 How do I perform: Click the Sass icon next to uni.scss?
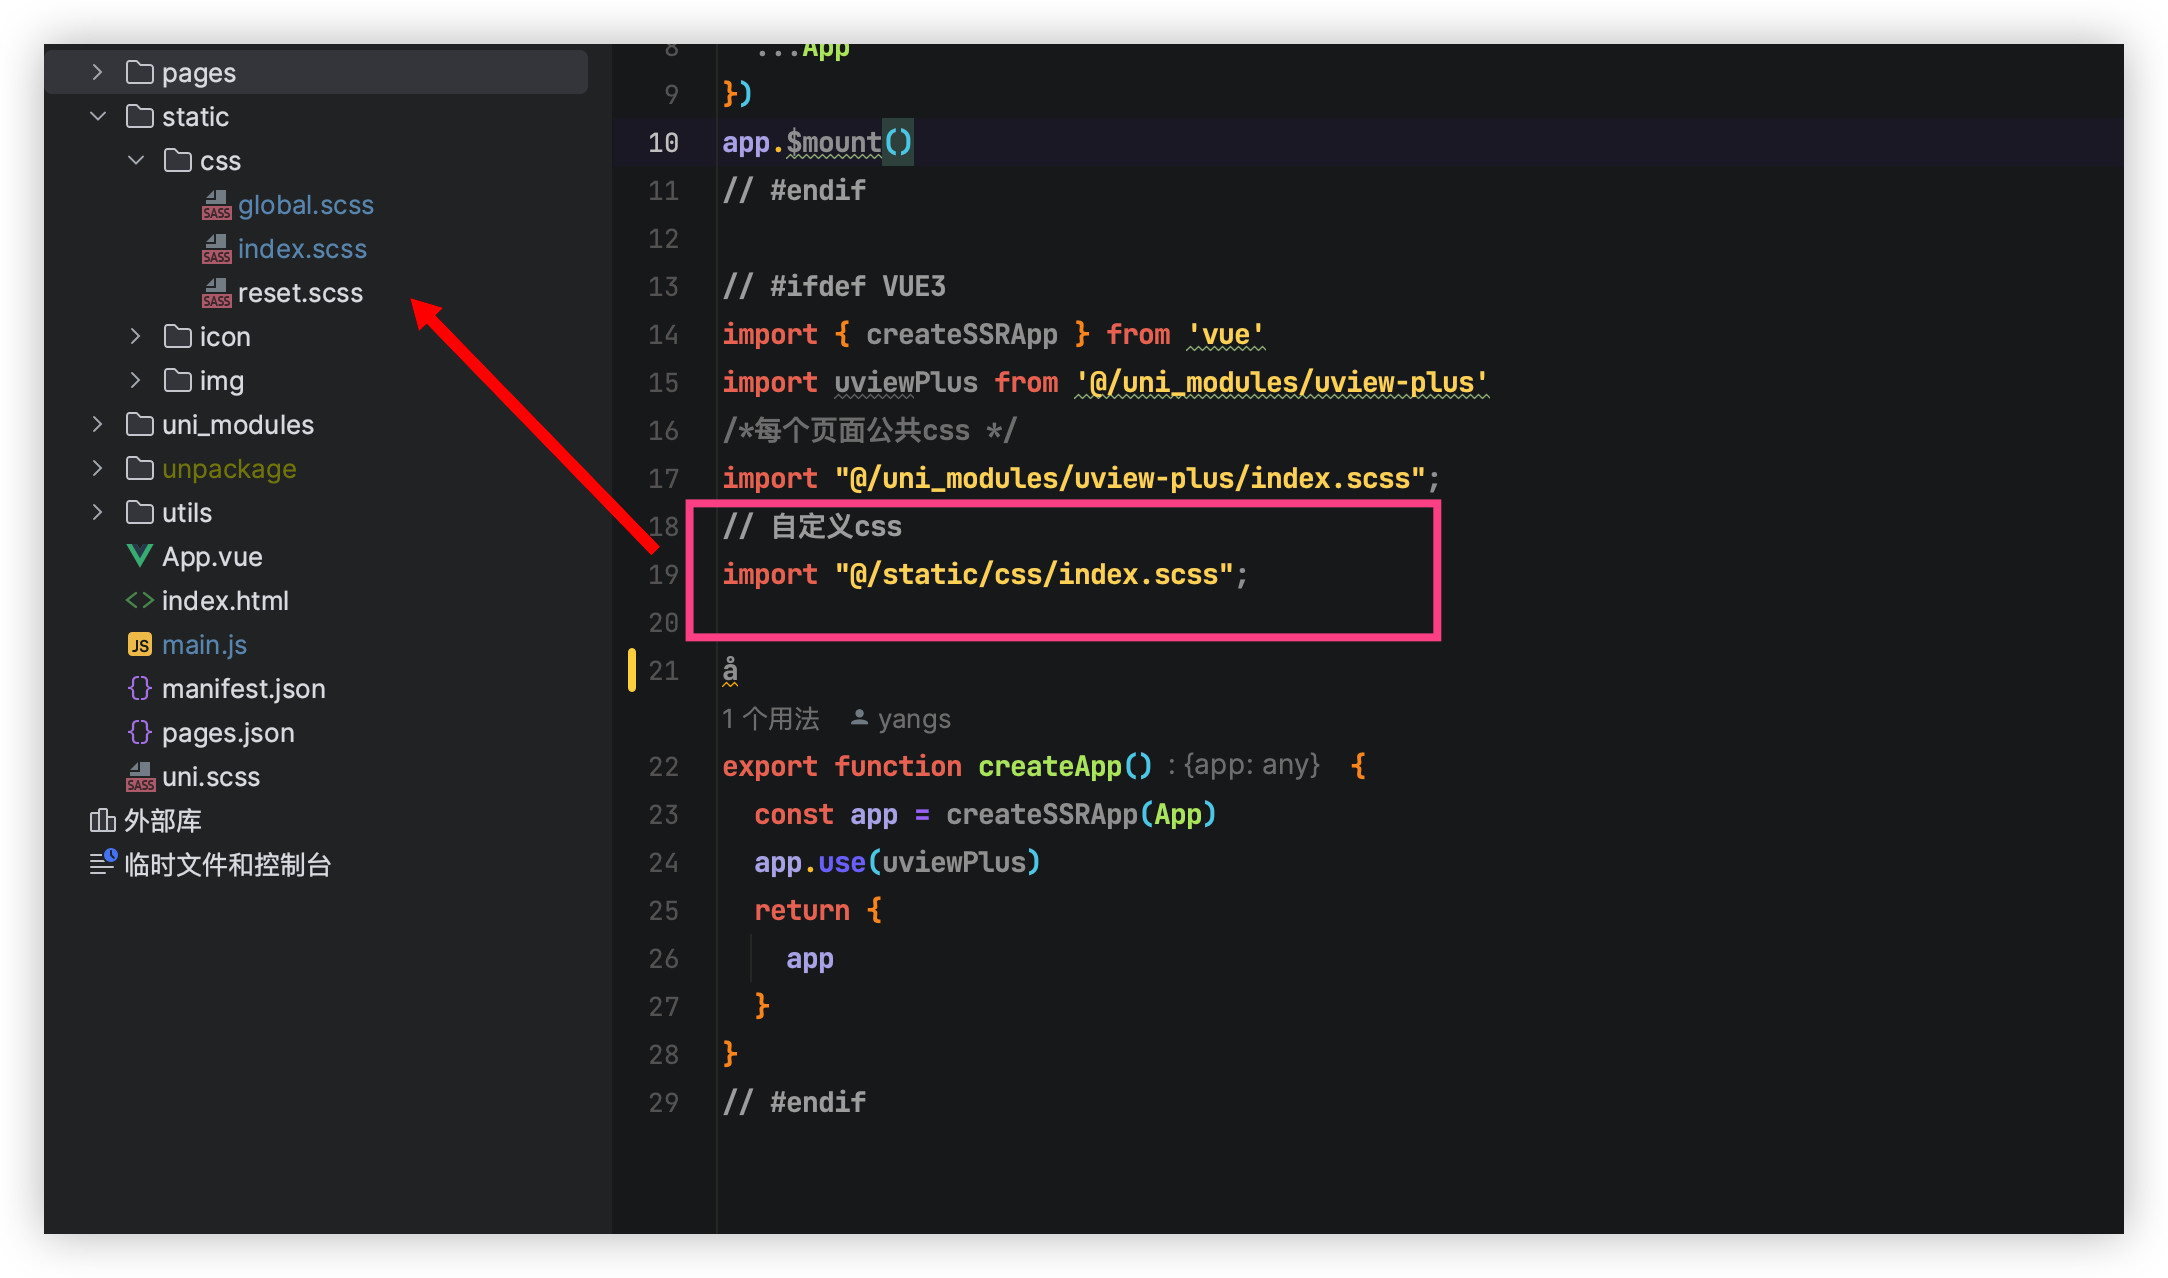pyautogui.click(x=140, y=777)
